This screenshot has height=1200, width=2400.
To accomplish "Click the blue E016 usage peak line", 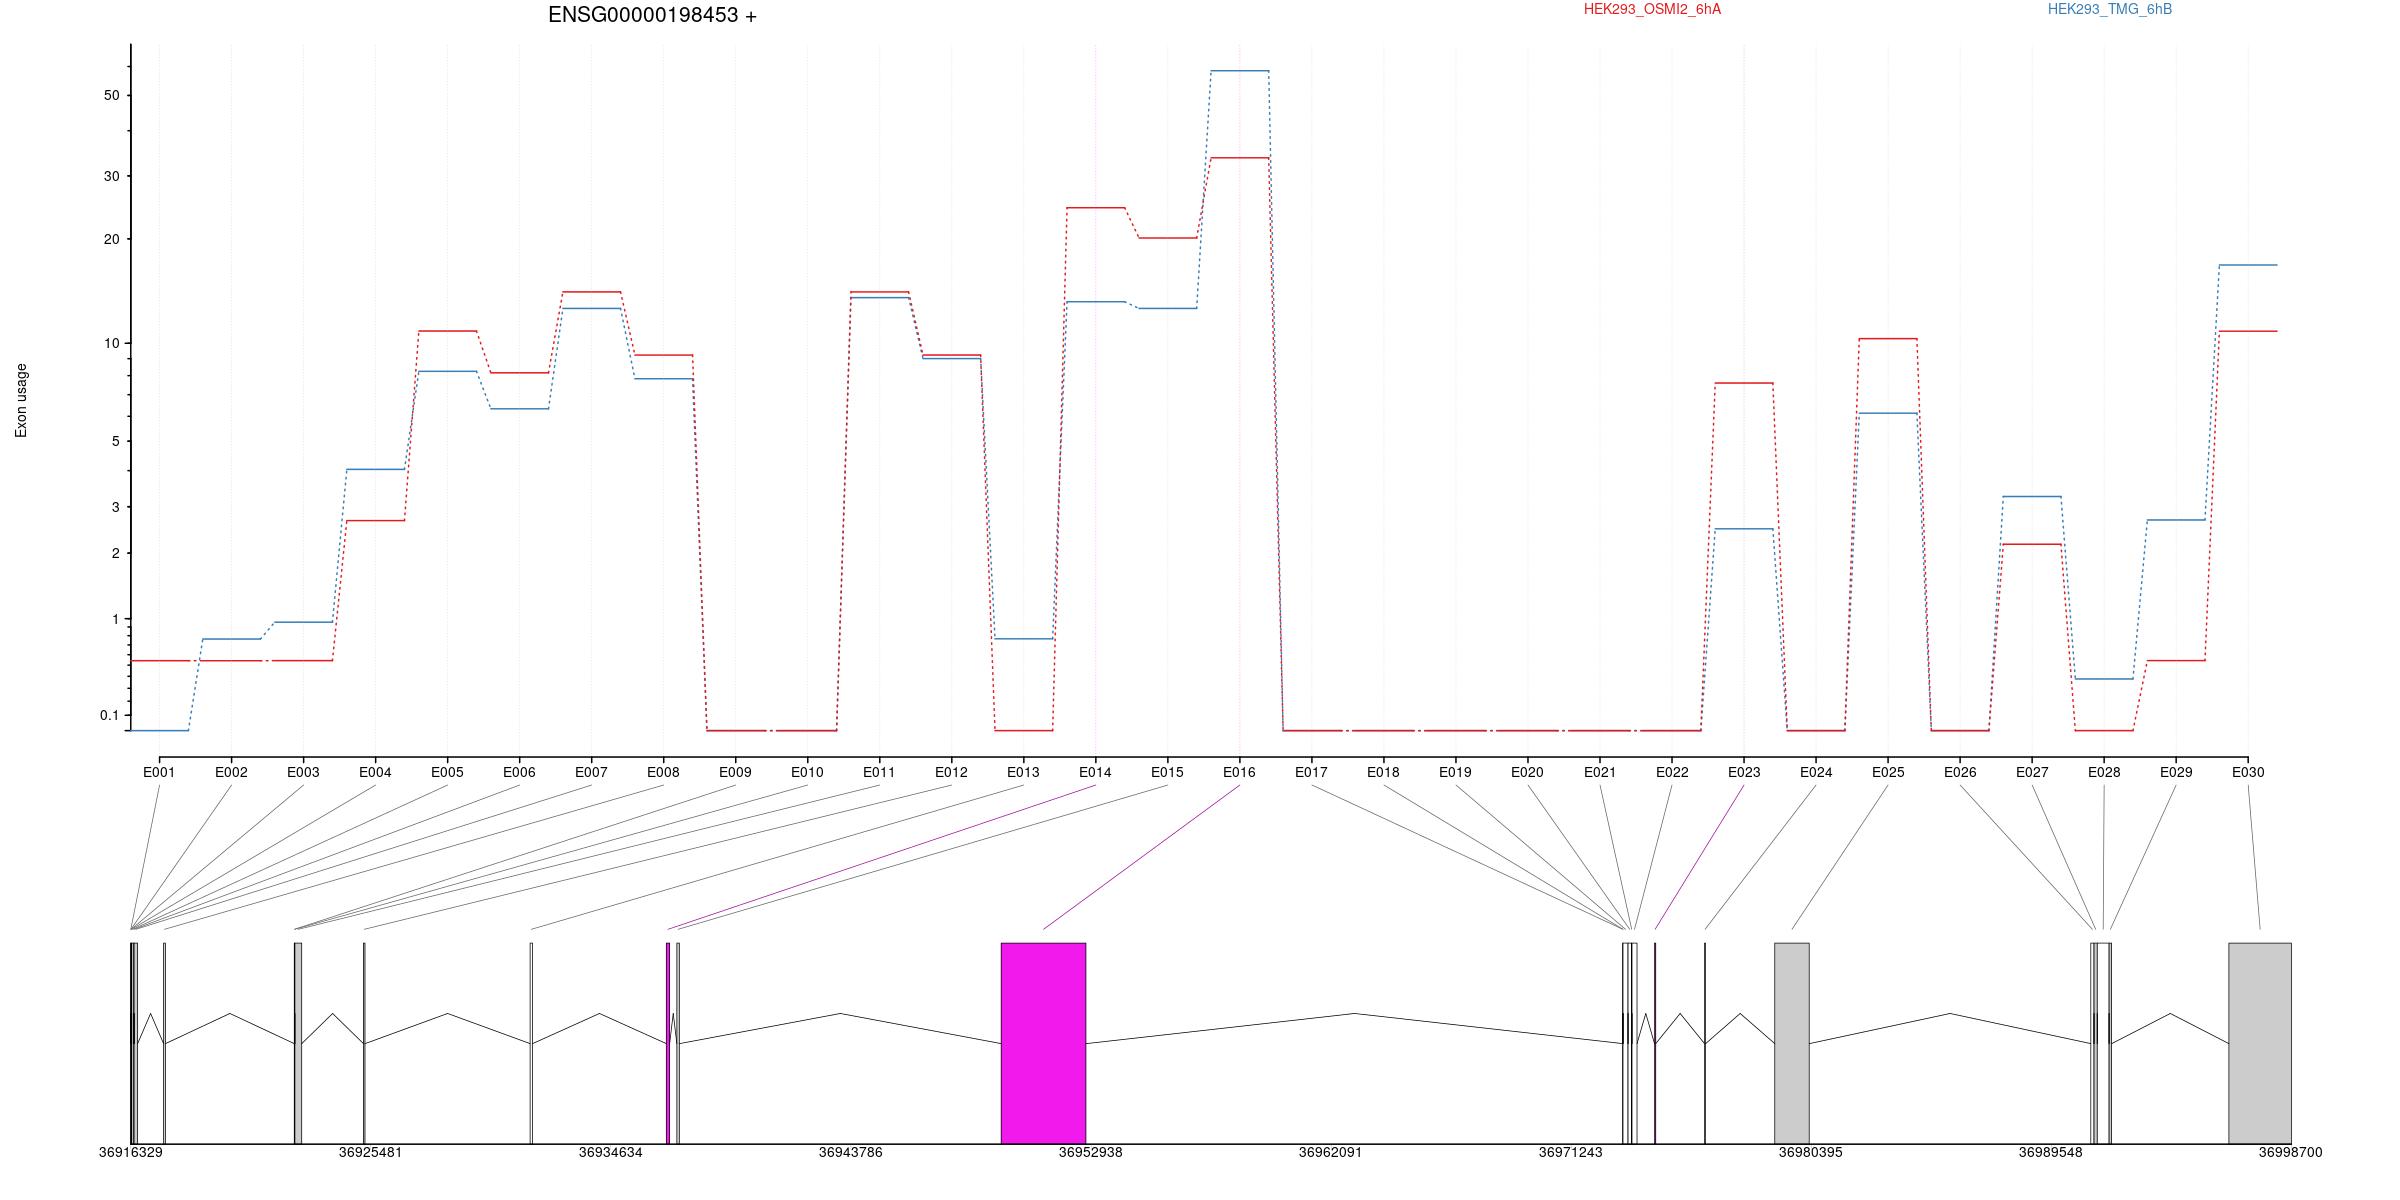I will click(1240, 71).
